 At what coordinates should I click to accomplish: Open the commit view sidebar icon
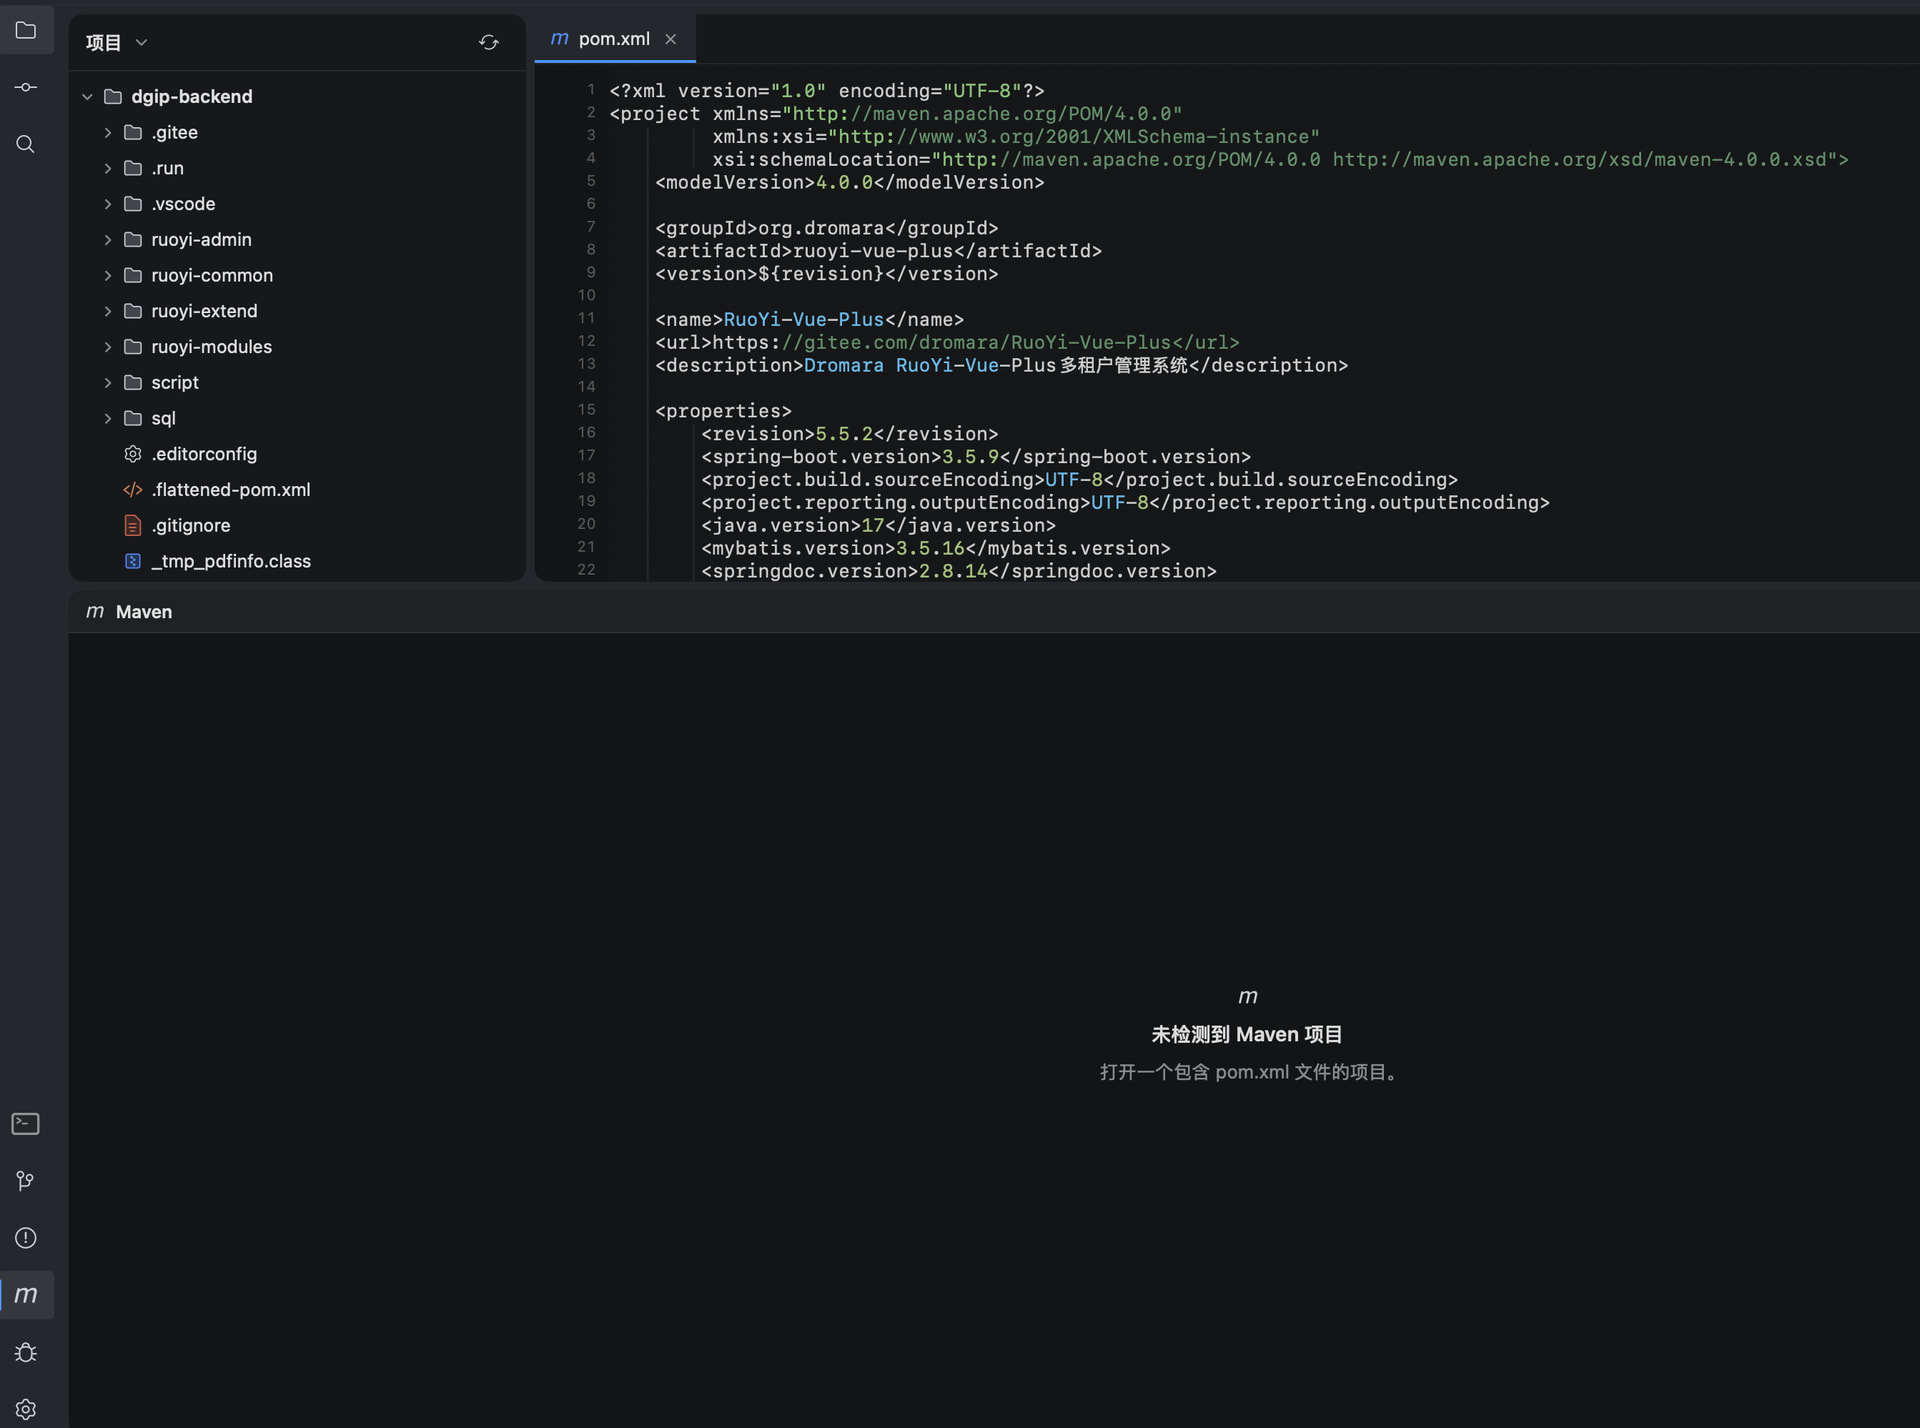[26, 87]
